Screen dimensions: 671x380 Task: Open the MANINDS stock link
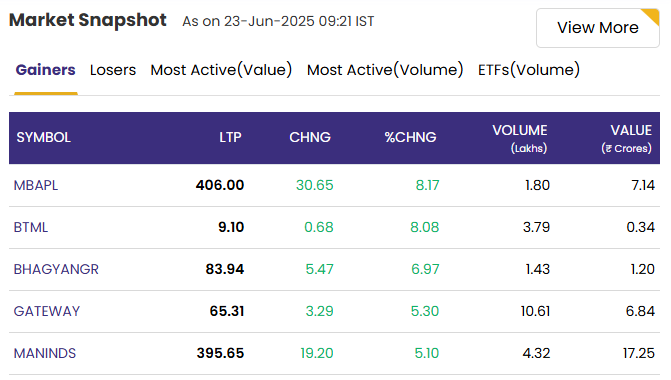pos(45,353)
